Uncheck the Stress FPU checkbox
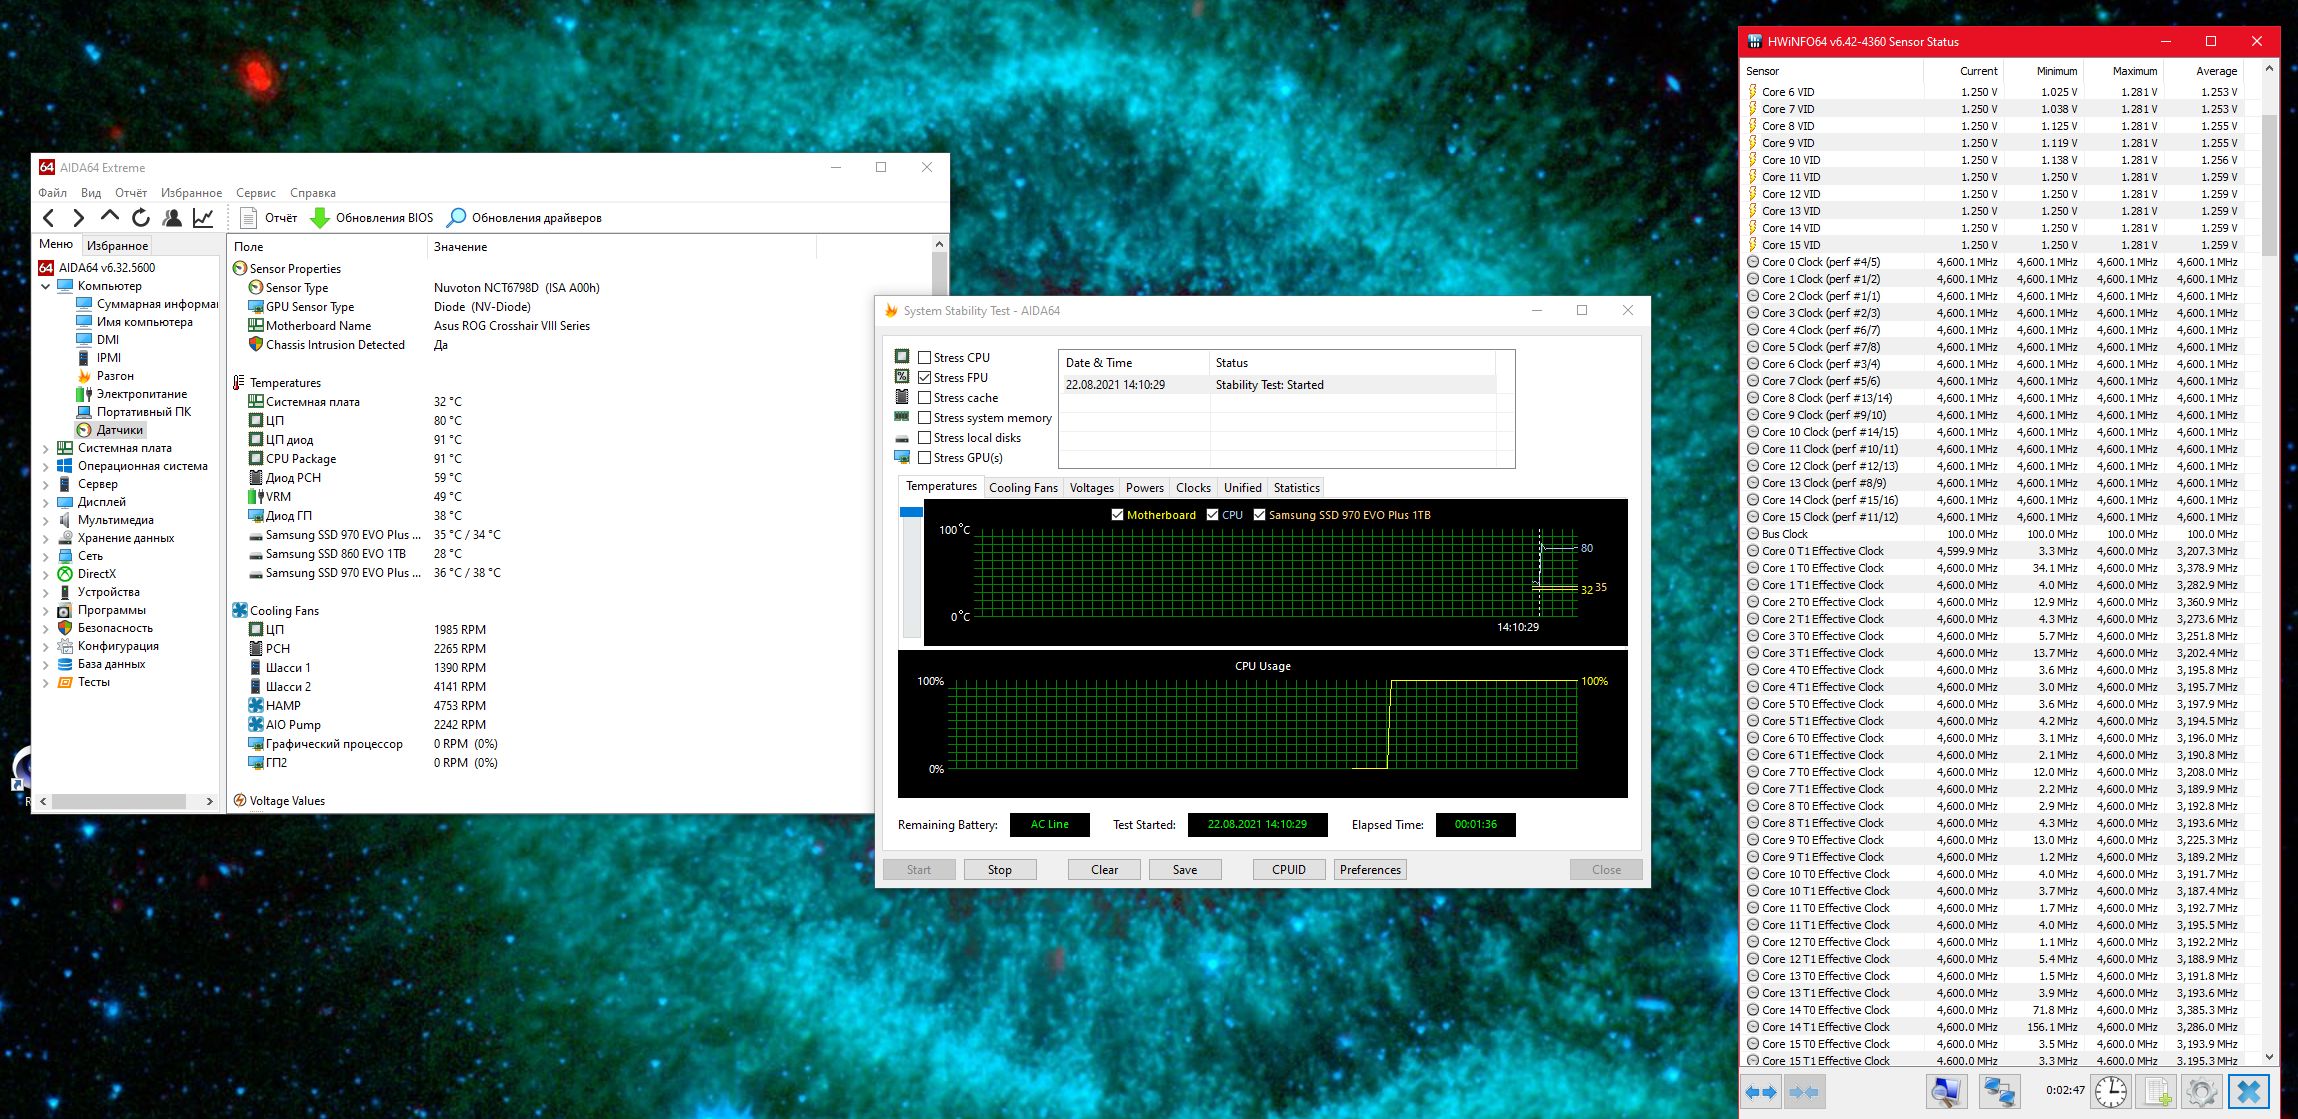 click(x=925, y=377)
